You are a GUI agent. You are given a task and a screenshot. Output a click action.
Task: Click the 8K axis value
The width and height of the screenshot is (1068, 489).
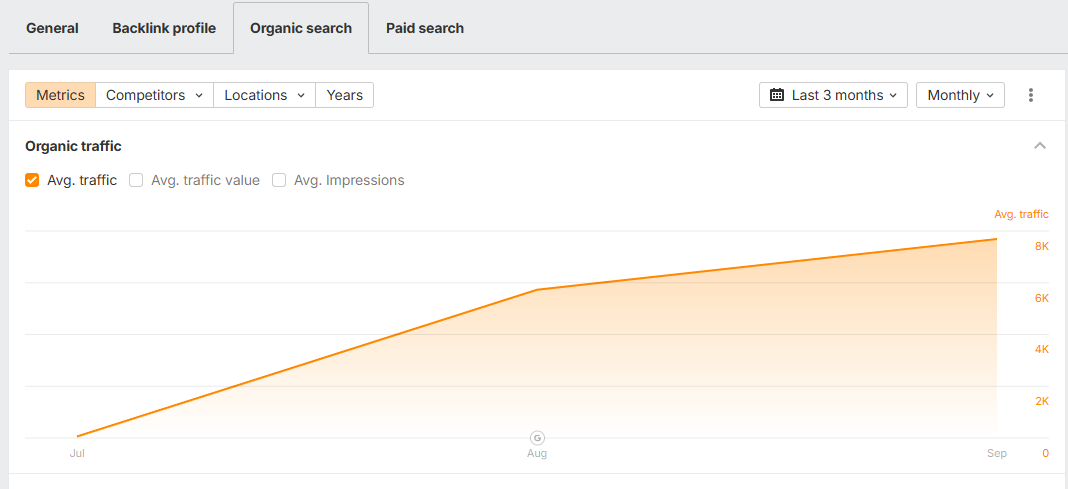pos(1041,247)
